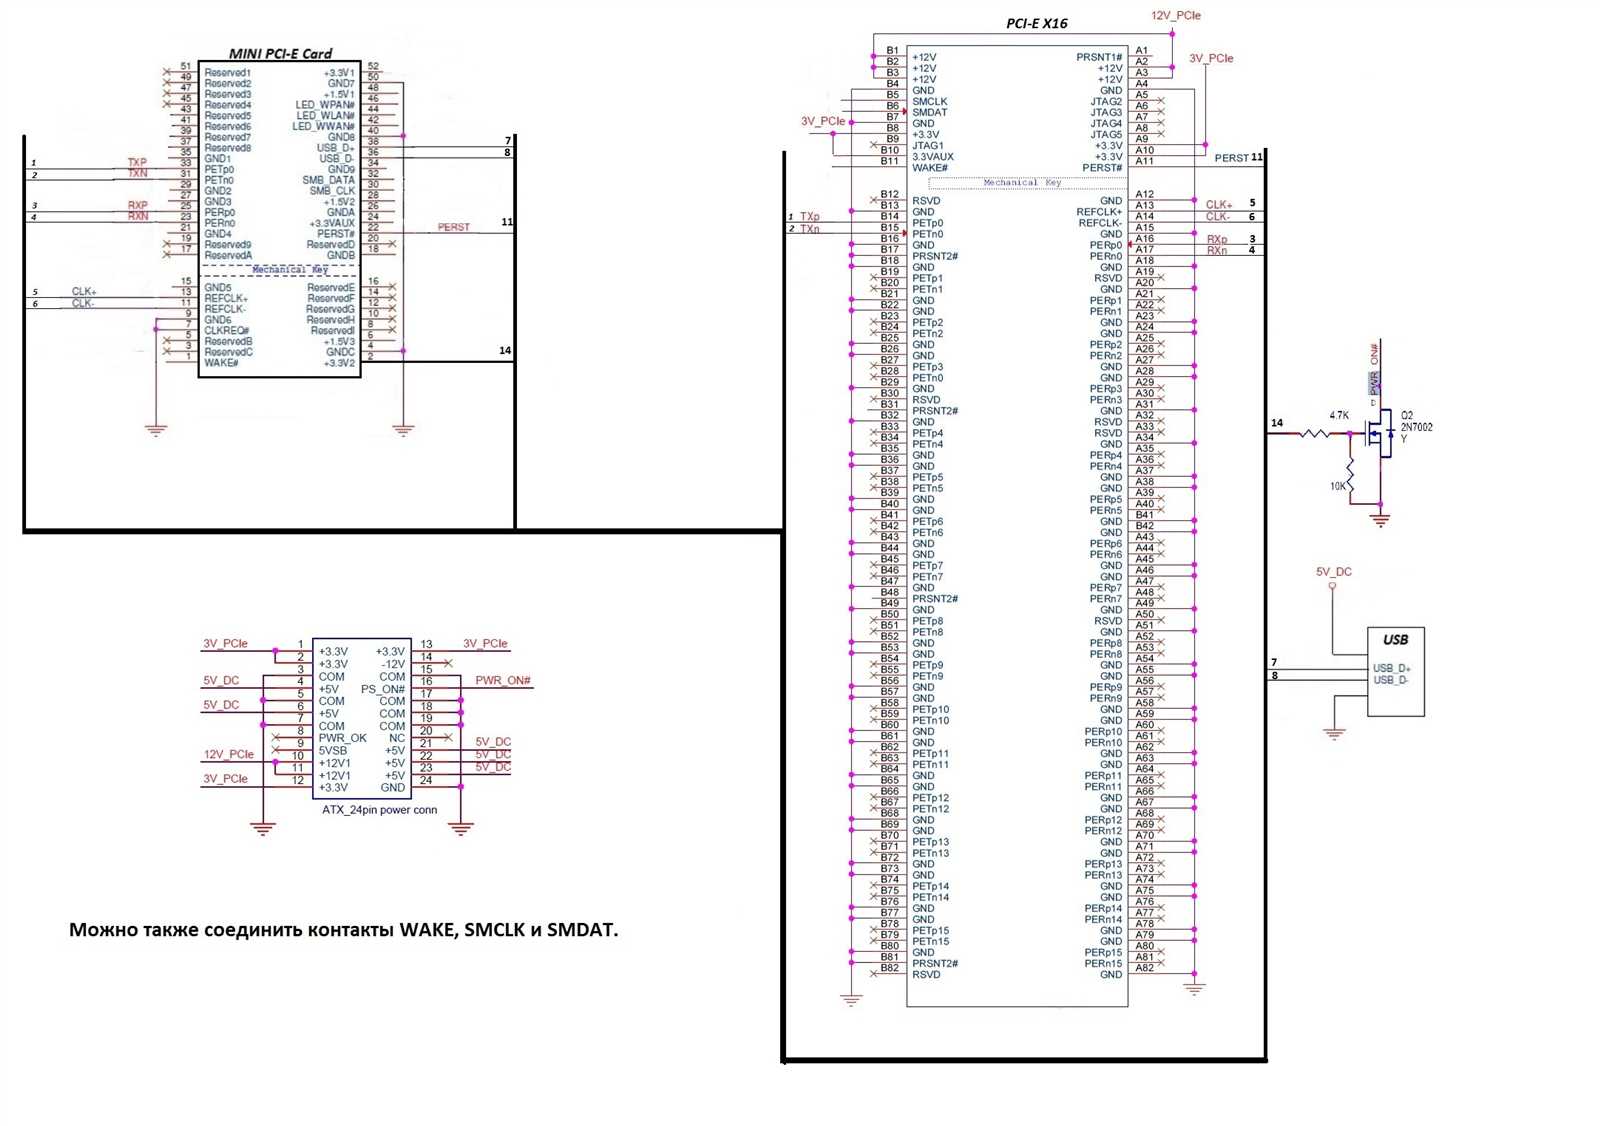
Task: Click 'LED_WWAN#' pin on Mini PCI-E card
Action: pos(323,127)
